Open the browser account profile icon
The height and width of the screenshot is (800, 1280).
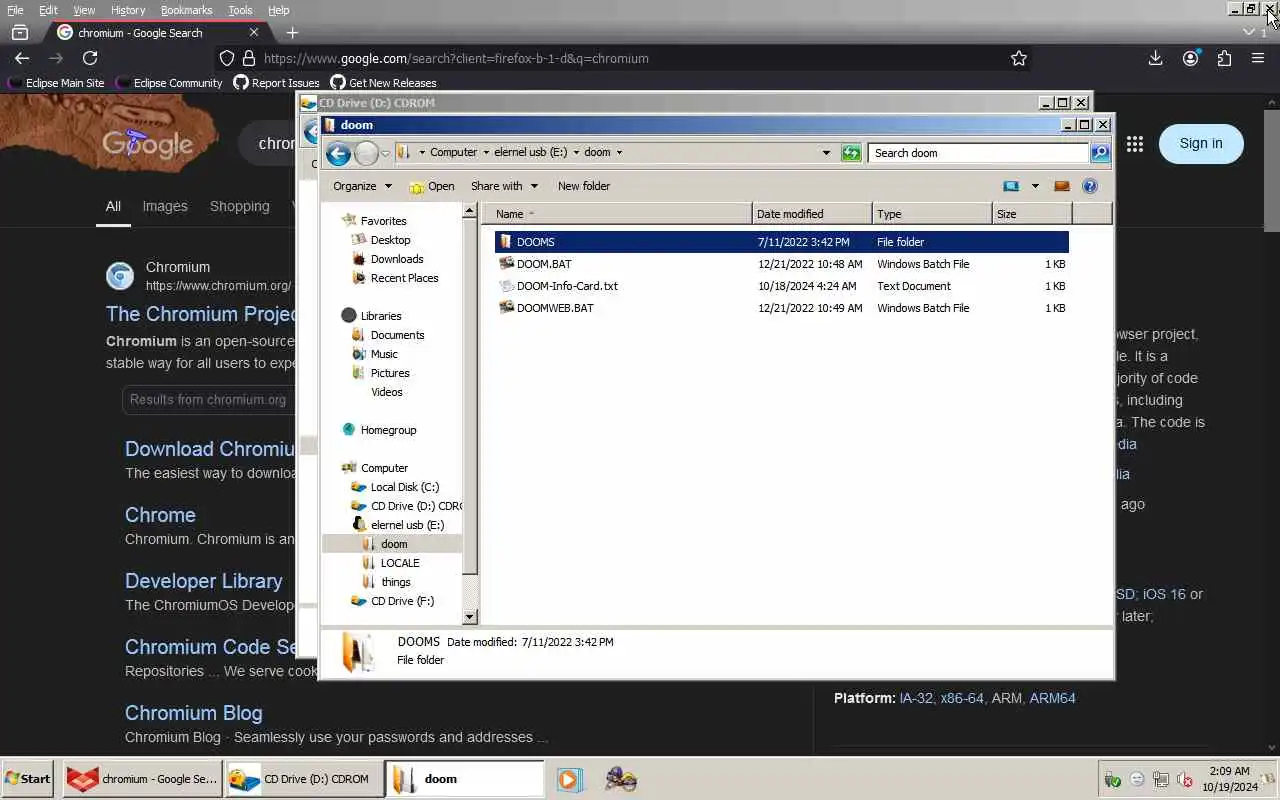tap(1190, 58)
